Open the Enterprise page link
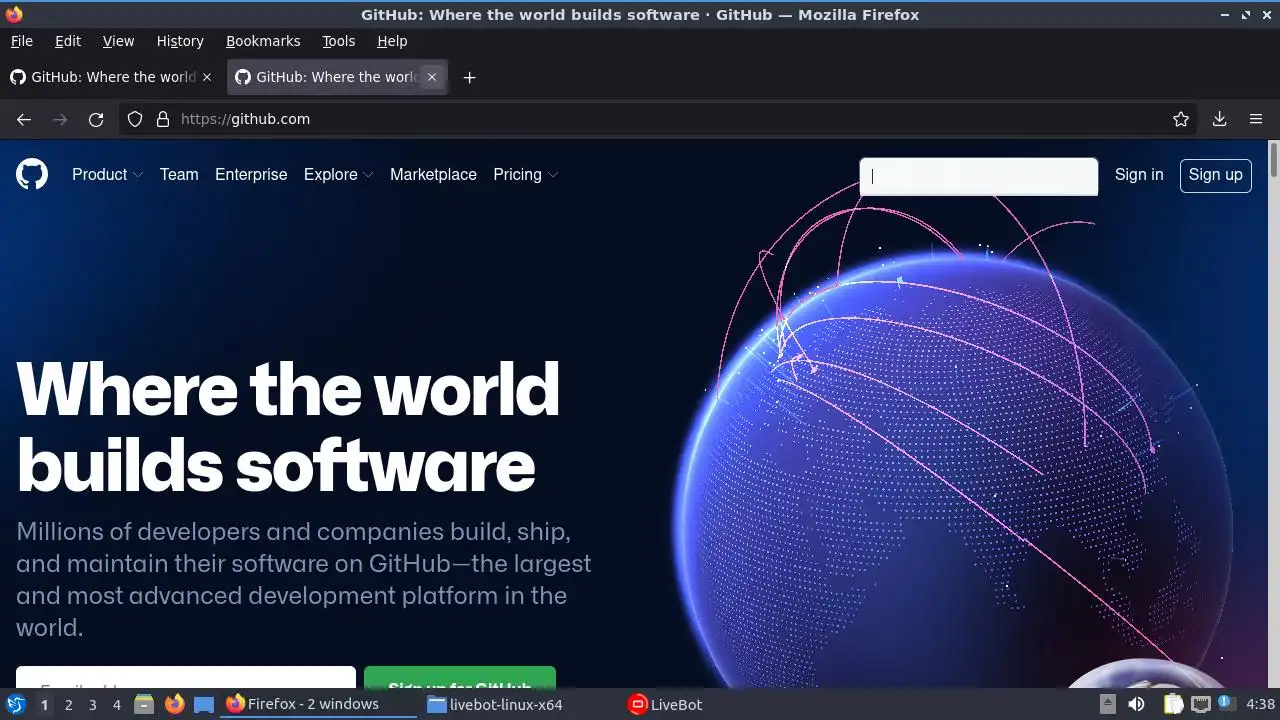The image size is (1280, 720). coord(251,174)
